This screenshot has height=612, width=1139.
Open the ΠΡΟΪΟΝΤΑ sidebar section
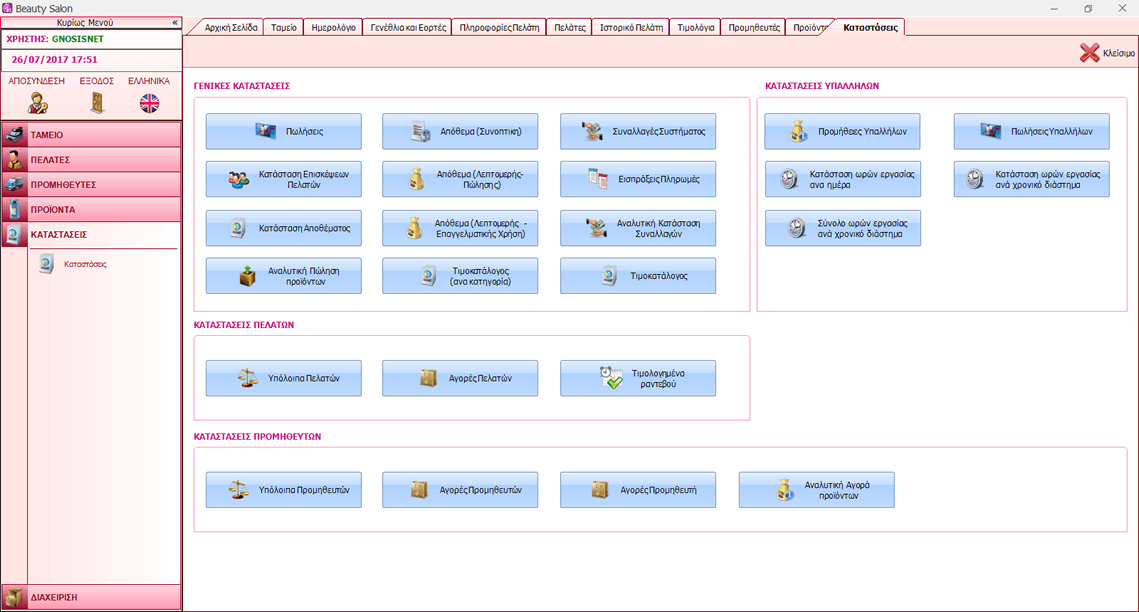tap(92, 210)
